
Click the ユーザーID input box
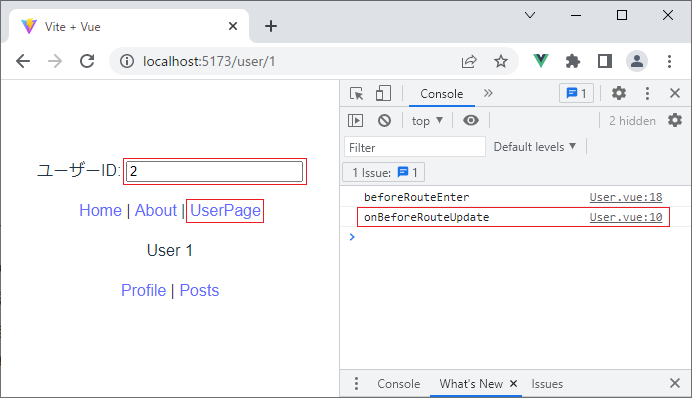pos(214,171)
